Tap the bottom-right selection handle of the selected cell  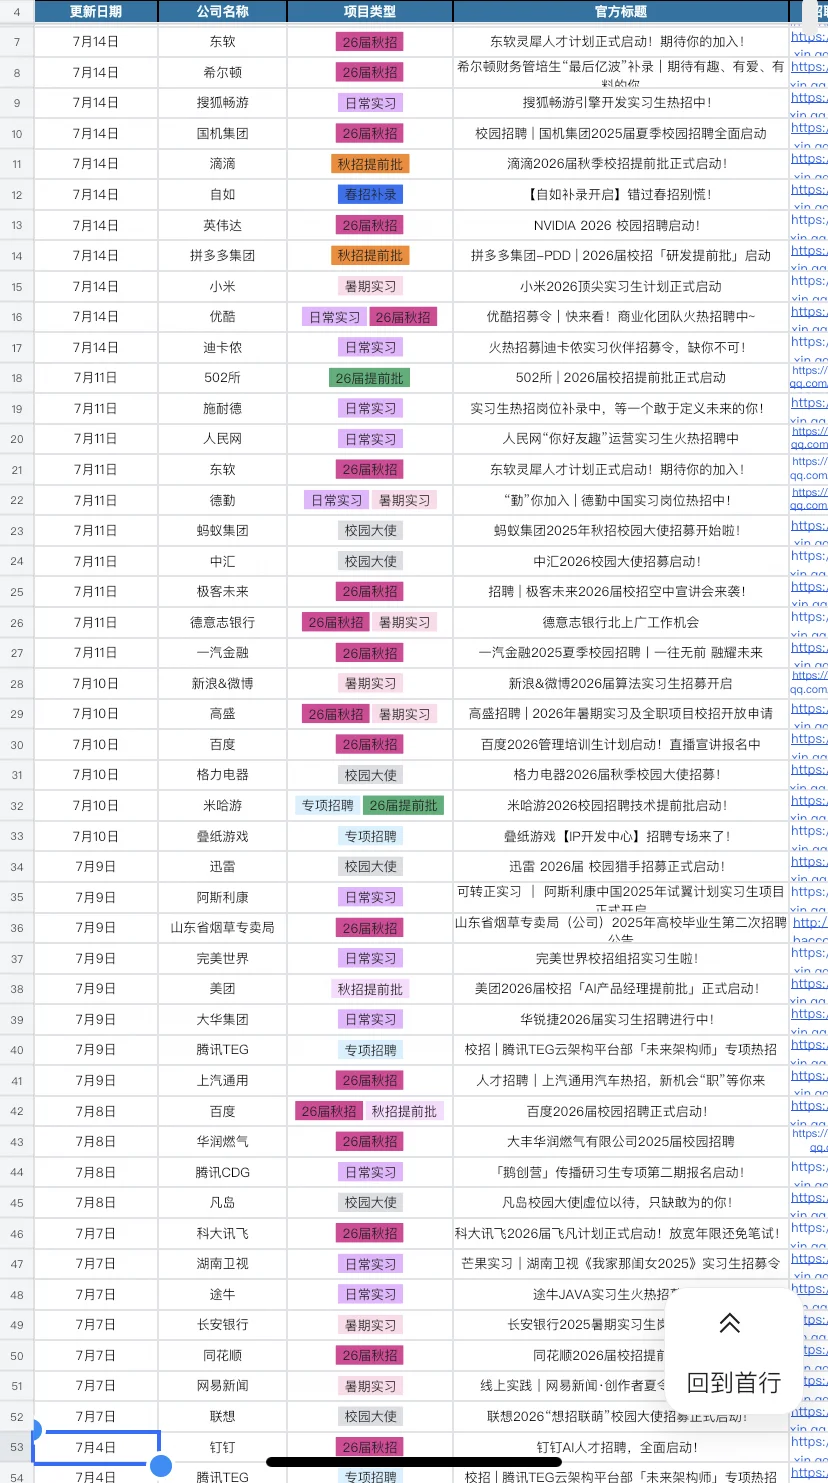pos(161,1466)
